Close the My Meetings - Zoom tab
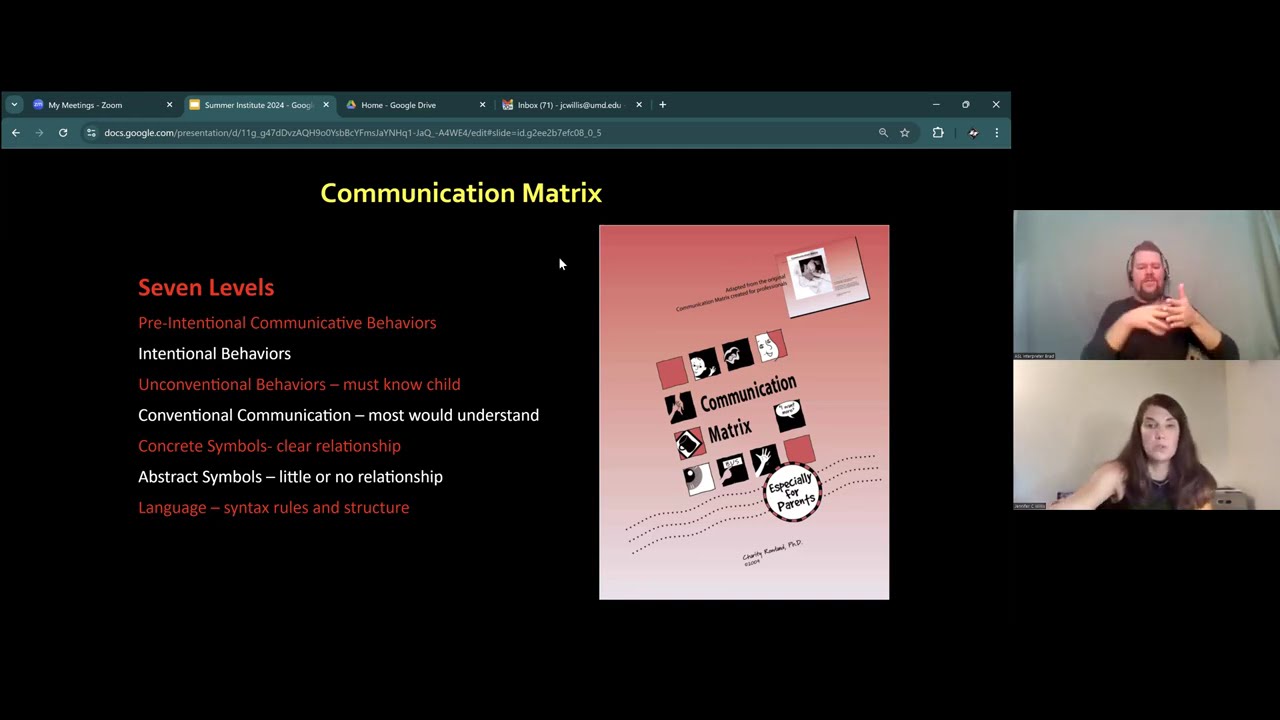This screenshot has height=720, width=1280. (x=169, y=104)
